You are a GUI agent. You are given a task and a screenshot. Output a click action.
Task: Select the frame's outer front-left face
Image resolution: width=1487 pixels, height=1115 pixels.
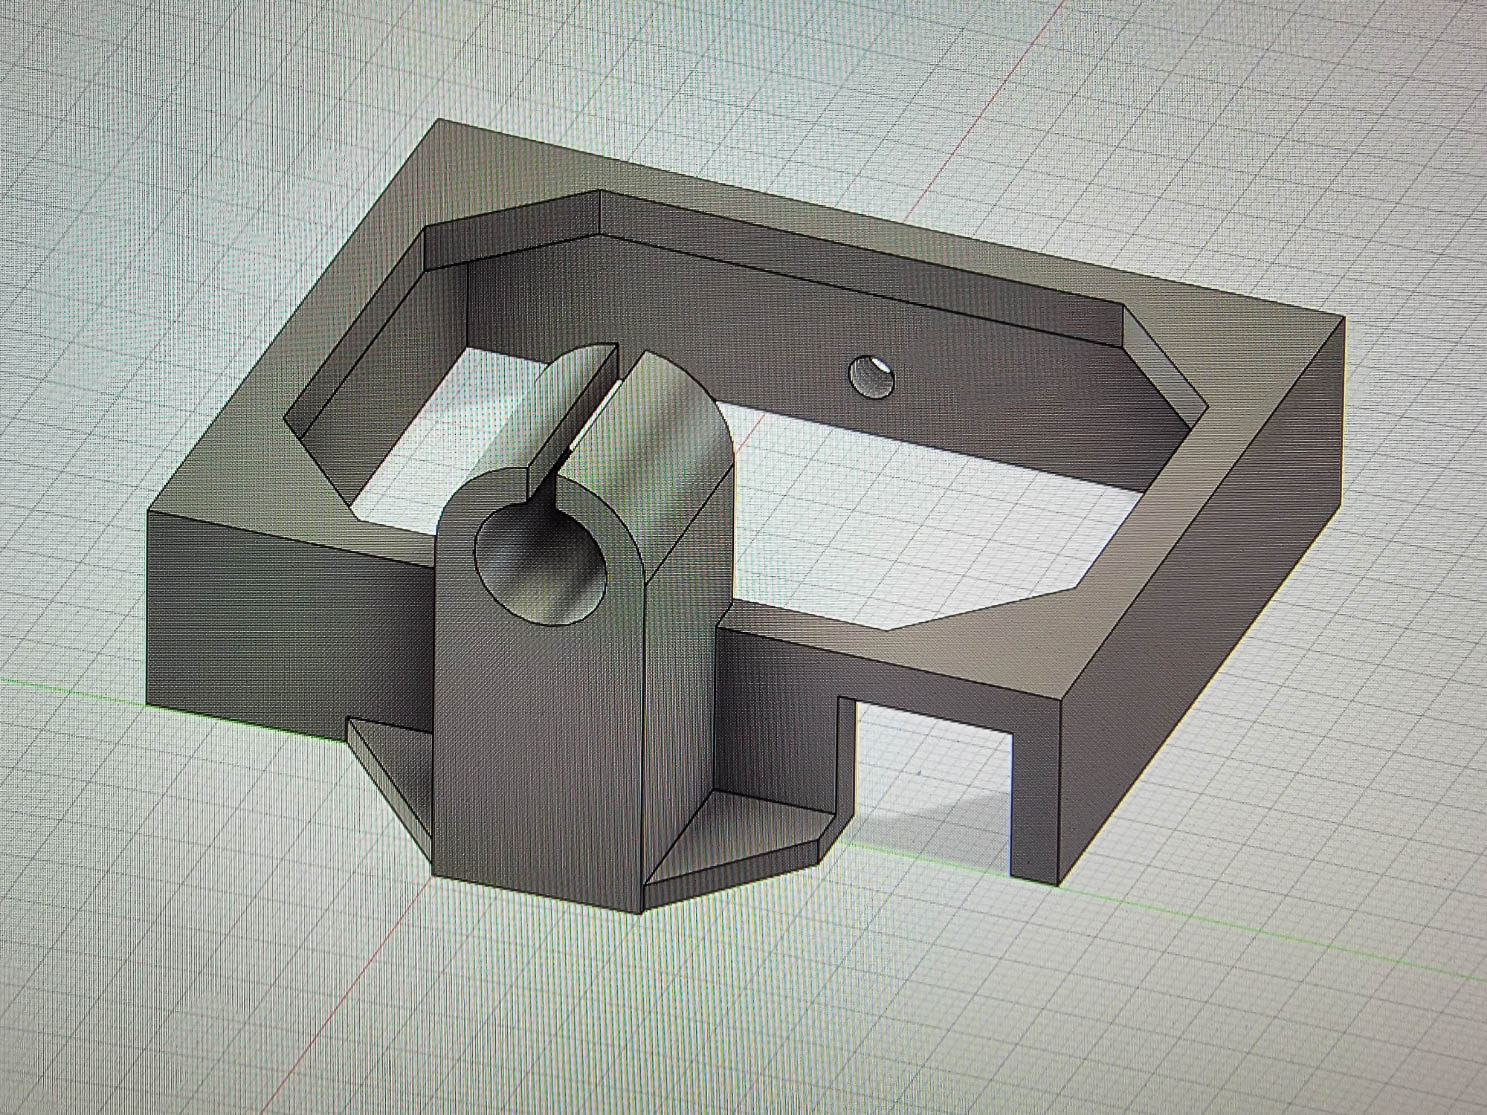[290, 625]
